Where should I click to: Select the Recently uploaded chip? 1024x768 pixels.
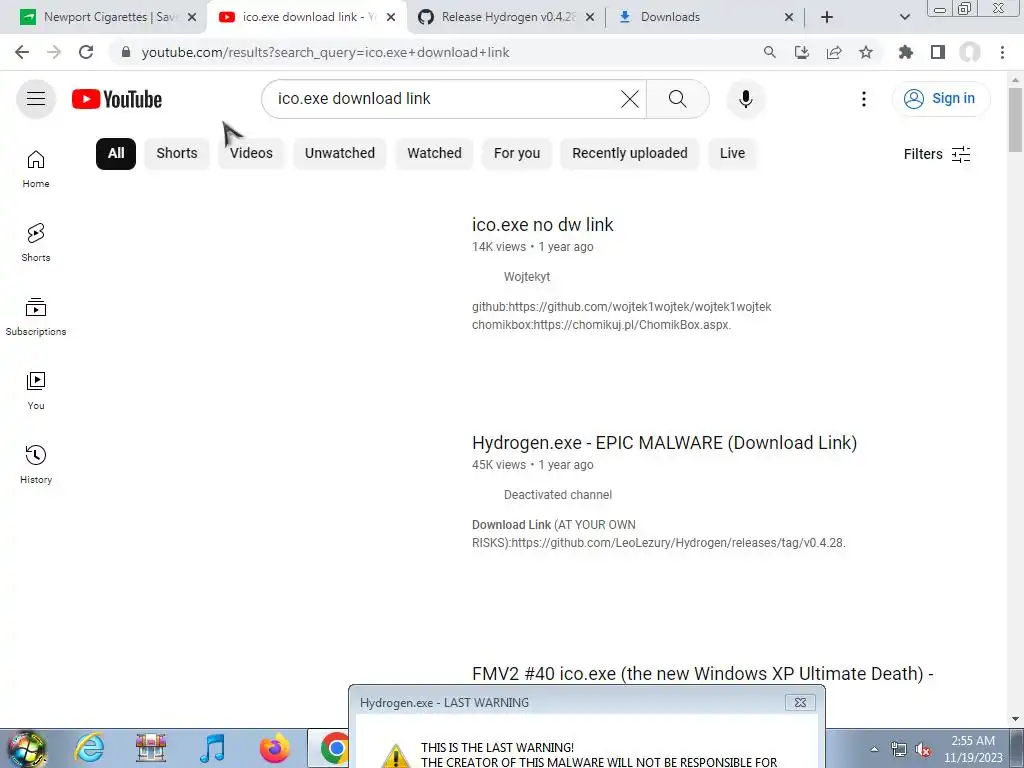[630, 153]
